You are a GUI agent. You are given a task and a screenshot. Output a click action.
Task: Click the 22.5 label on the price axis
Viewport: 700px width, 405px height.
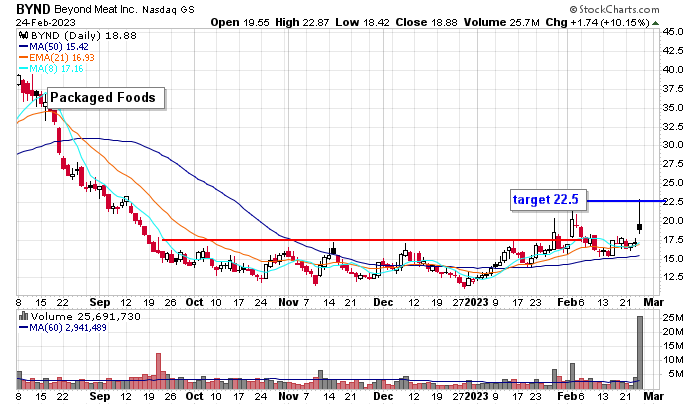coord(673,202)
